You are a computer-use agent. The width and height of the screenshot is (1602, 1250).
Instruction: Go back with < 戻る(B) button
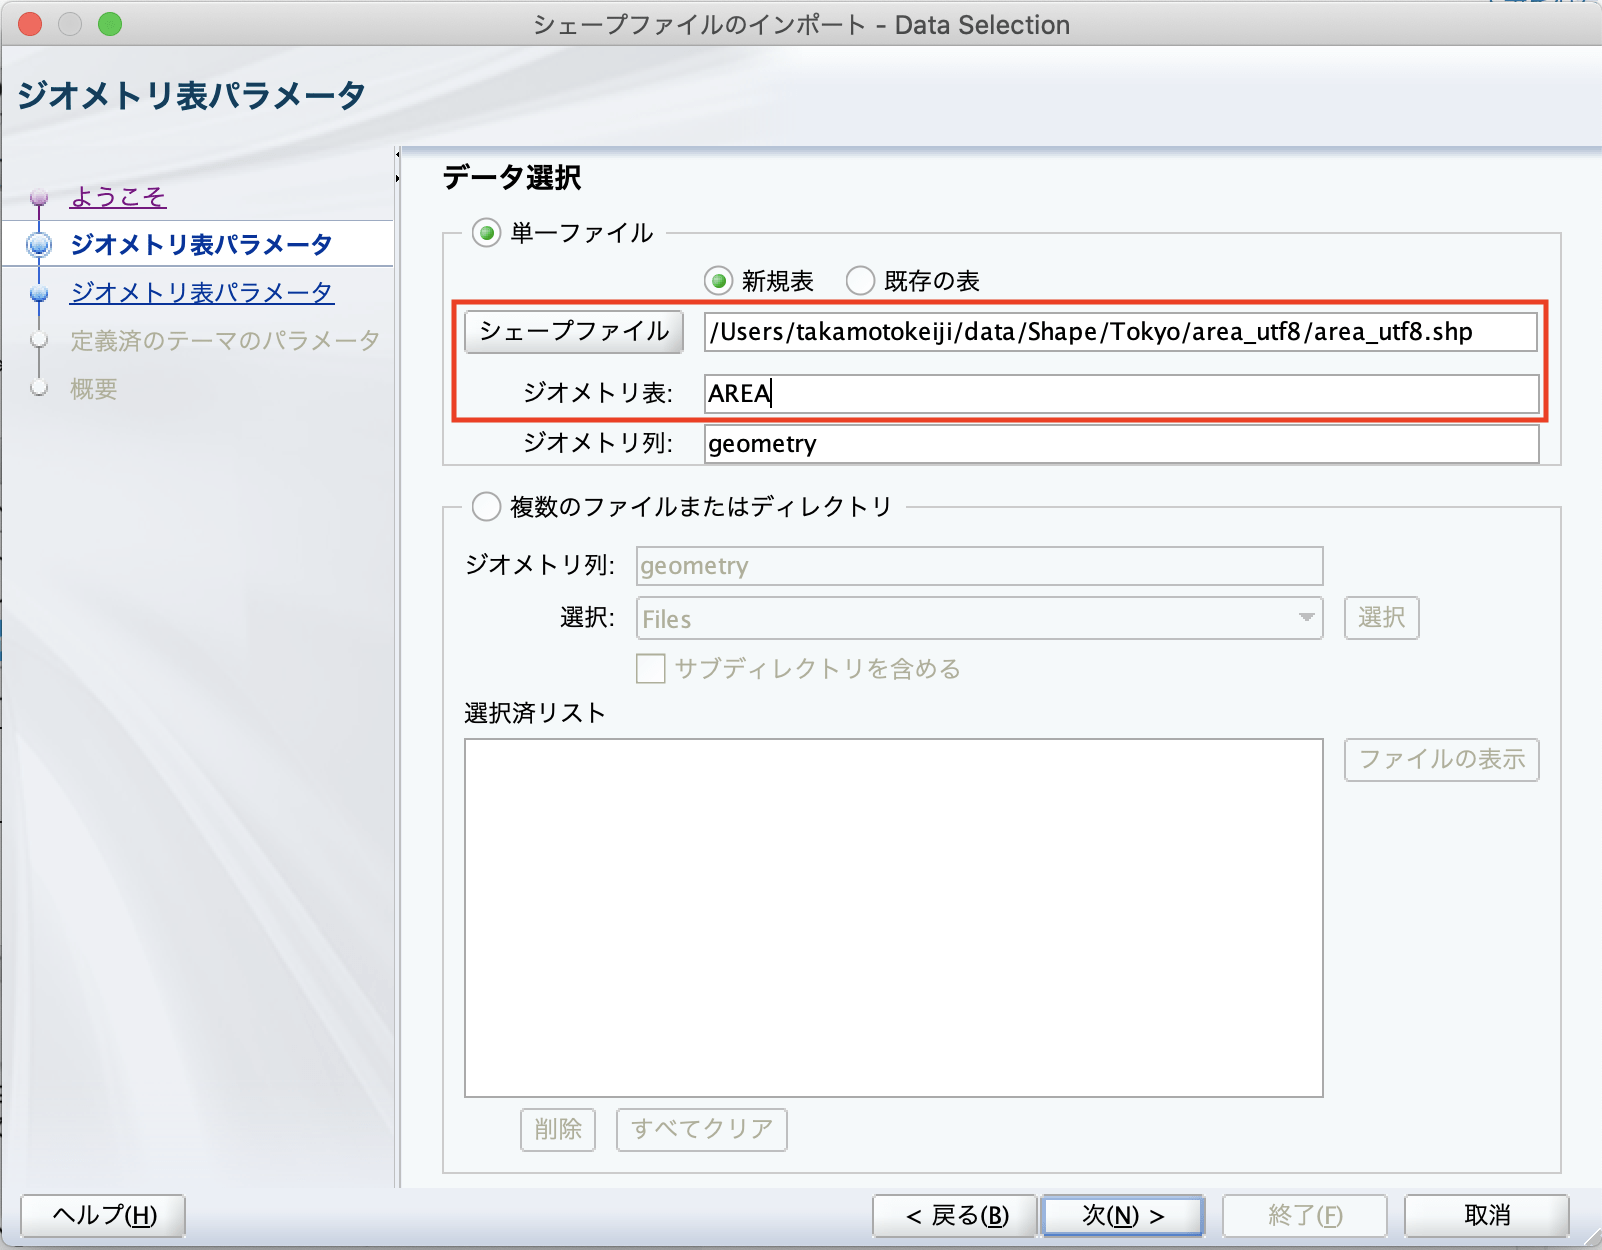pyautogui.click(x=957, y=1216)
